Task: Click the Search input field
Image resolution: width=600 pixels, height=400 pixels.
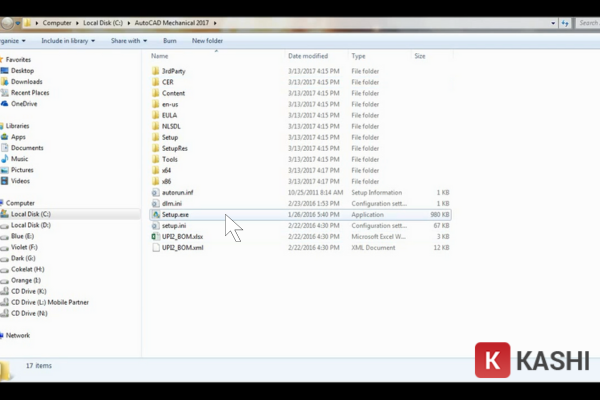Action: 588,23
